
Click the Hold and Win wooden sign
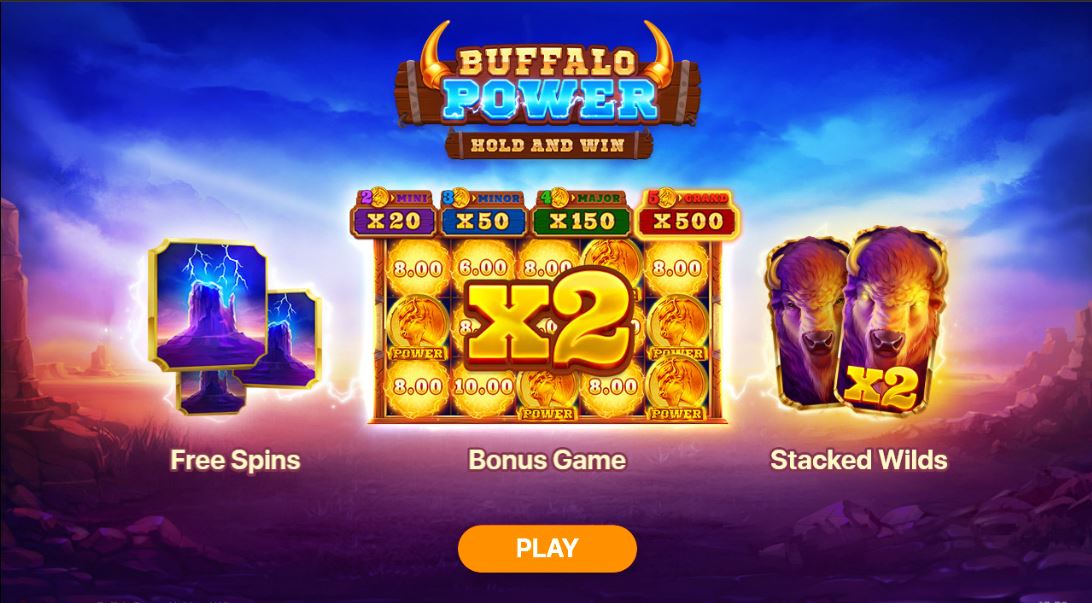point(549,145)
